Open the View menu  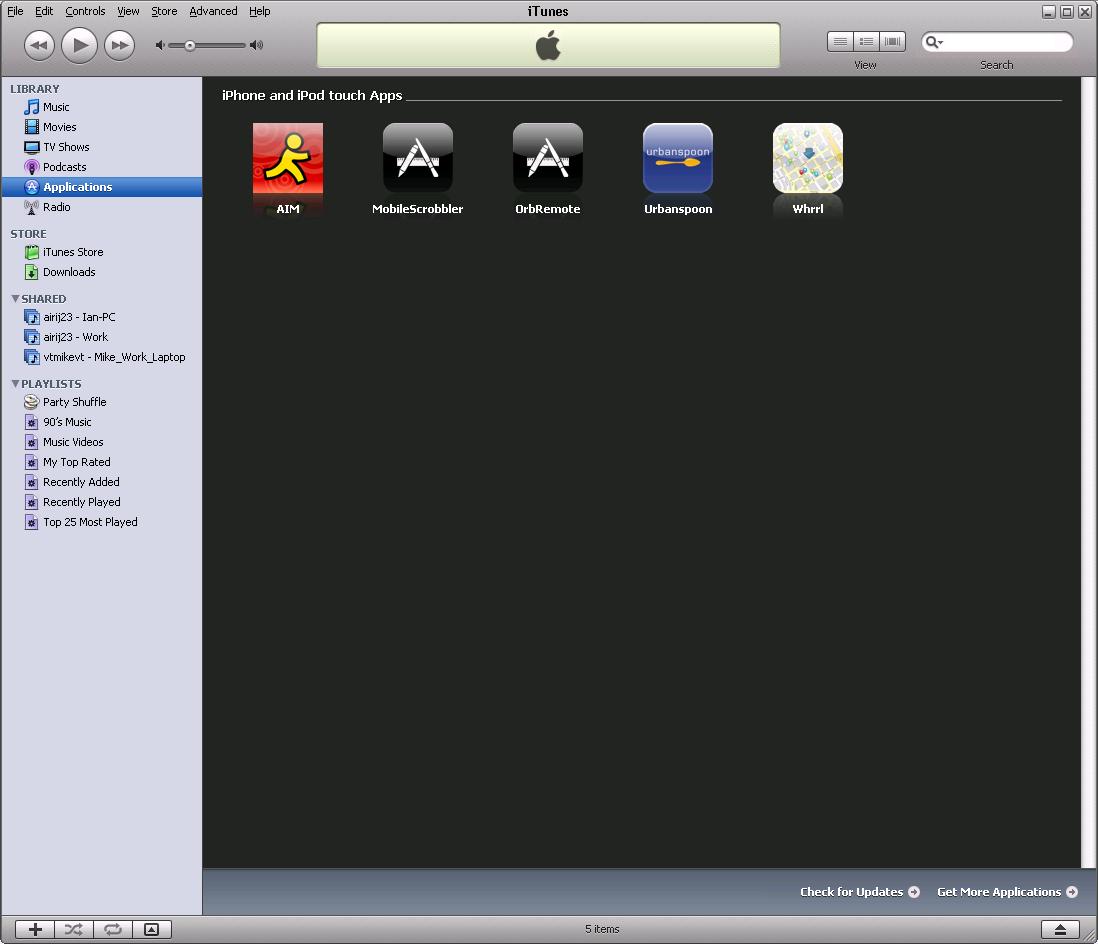[128, 11]
